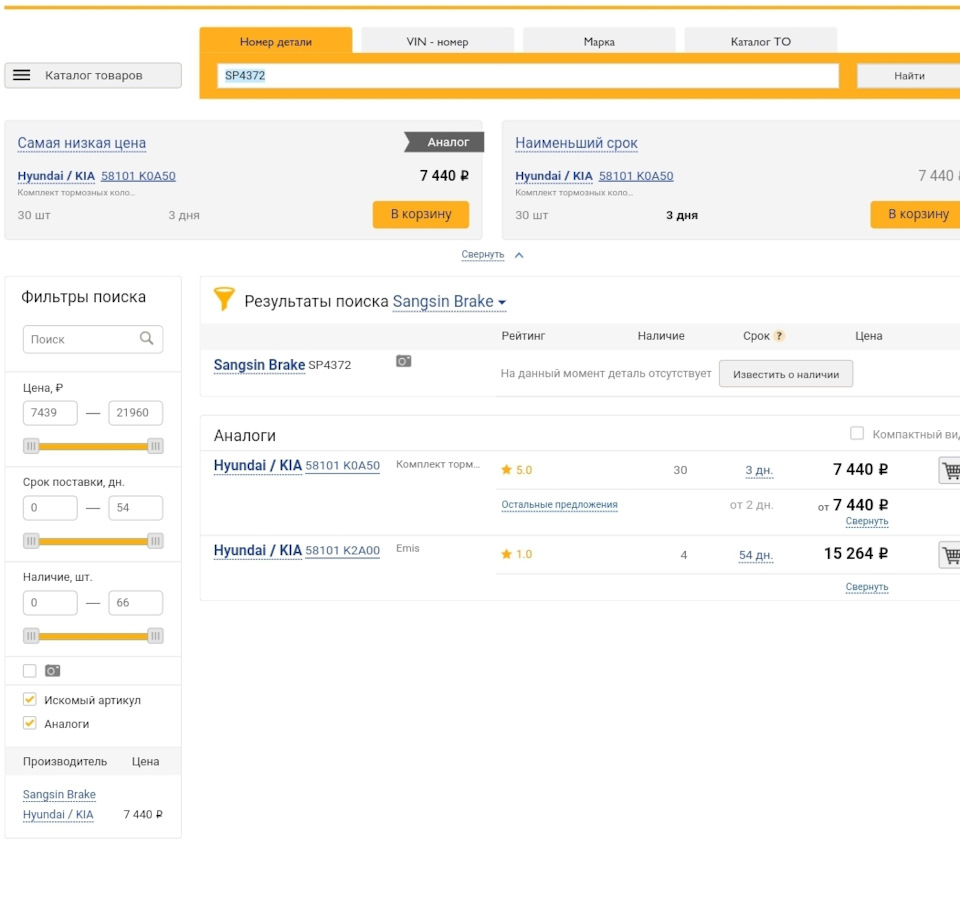Open the Каталог товаров menu

pos(93,75)
